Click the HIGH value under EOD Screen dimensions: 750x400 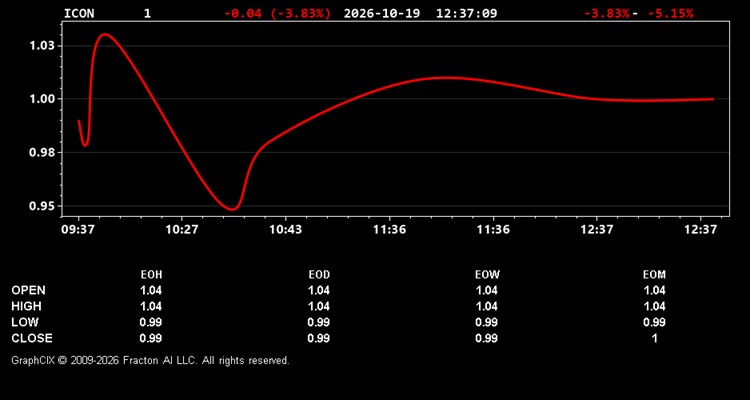tap(319, 306)
